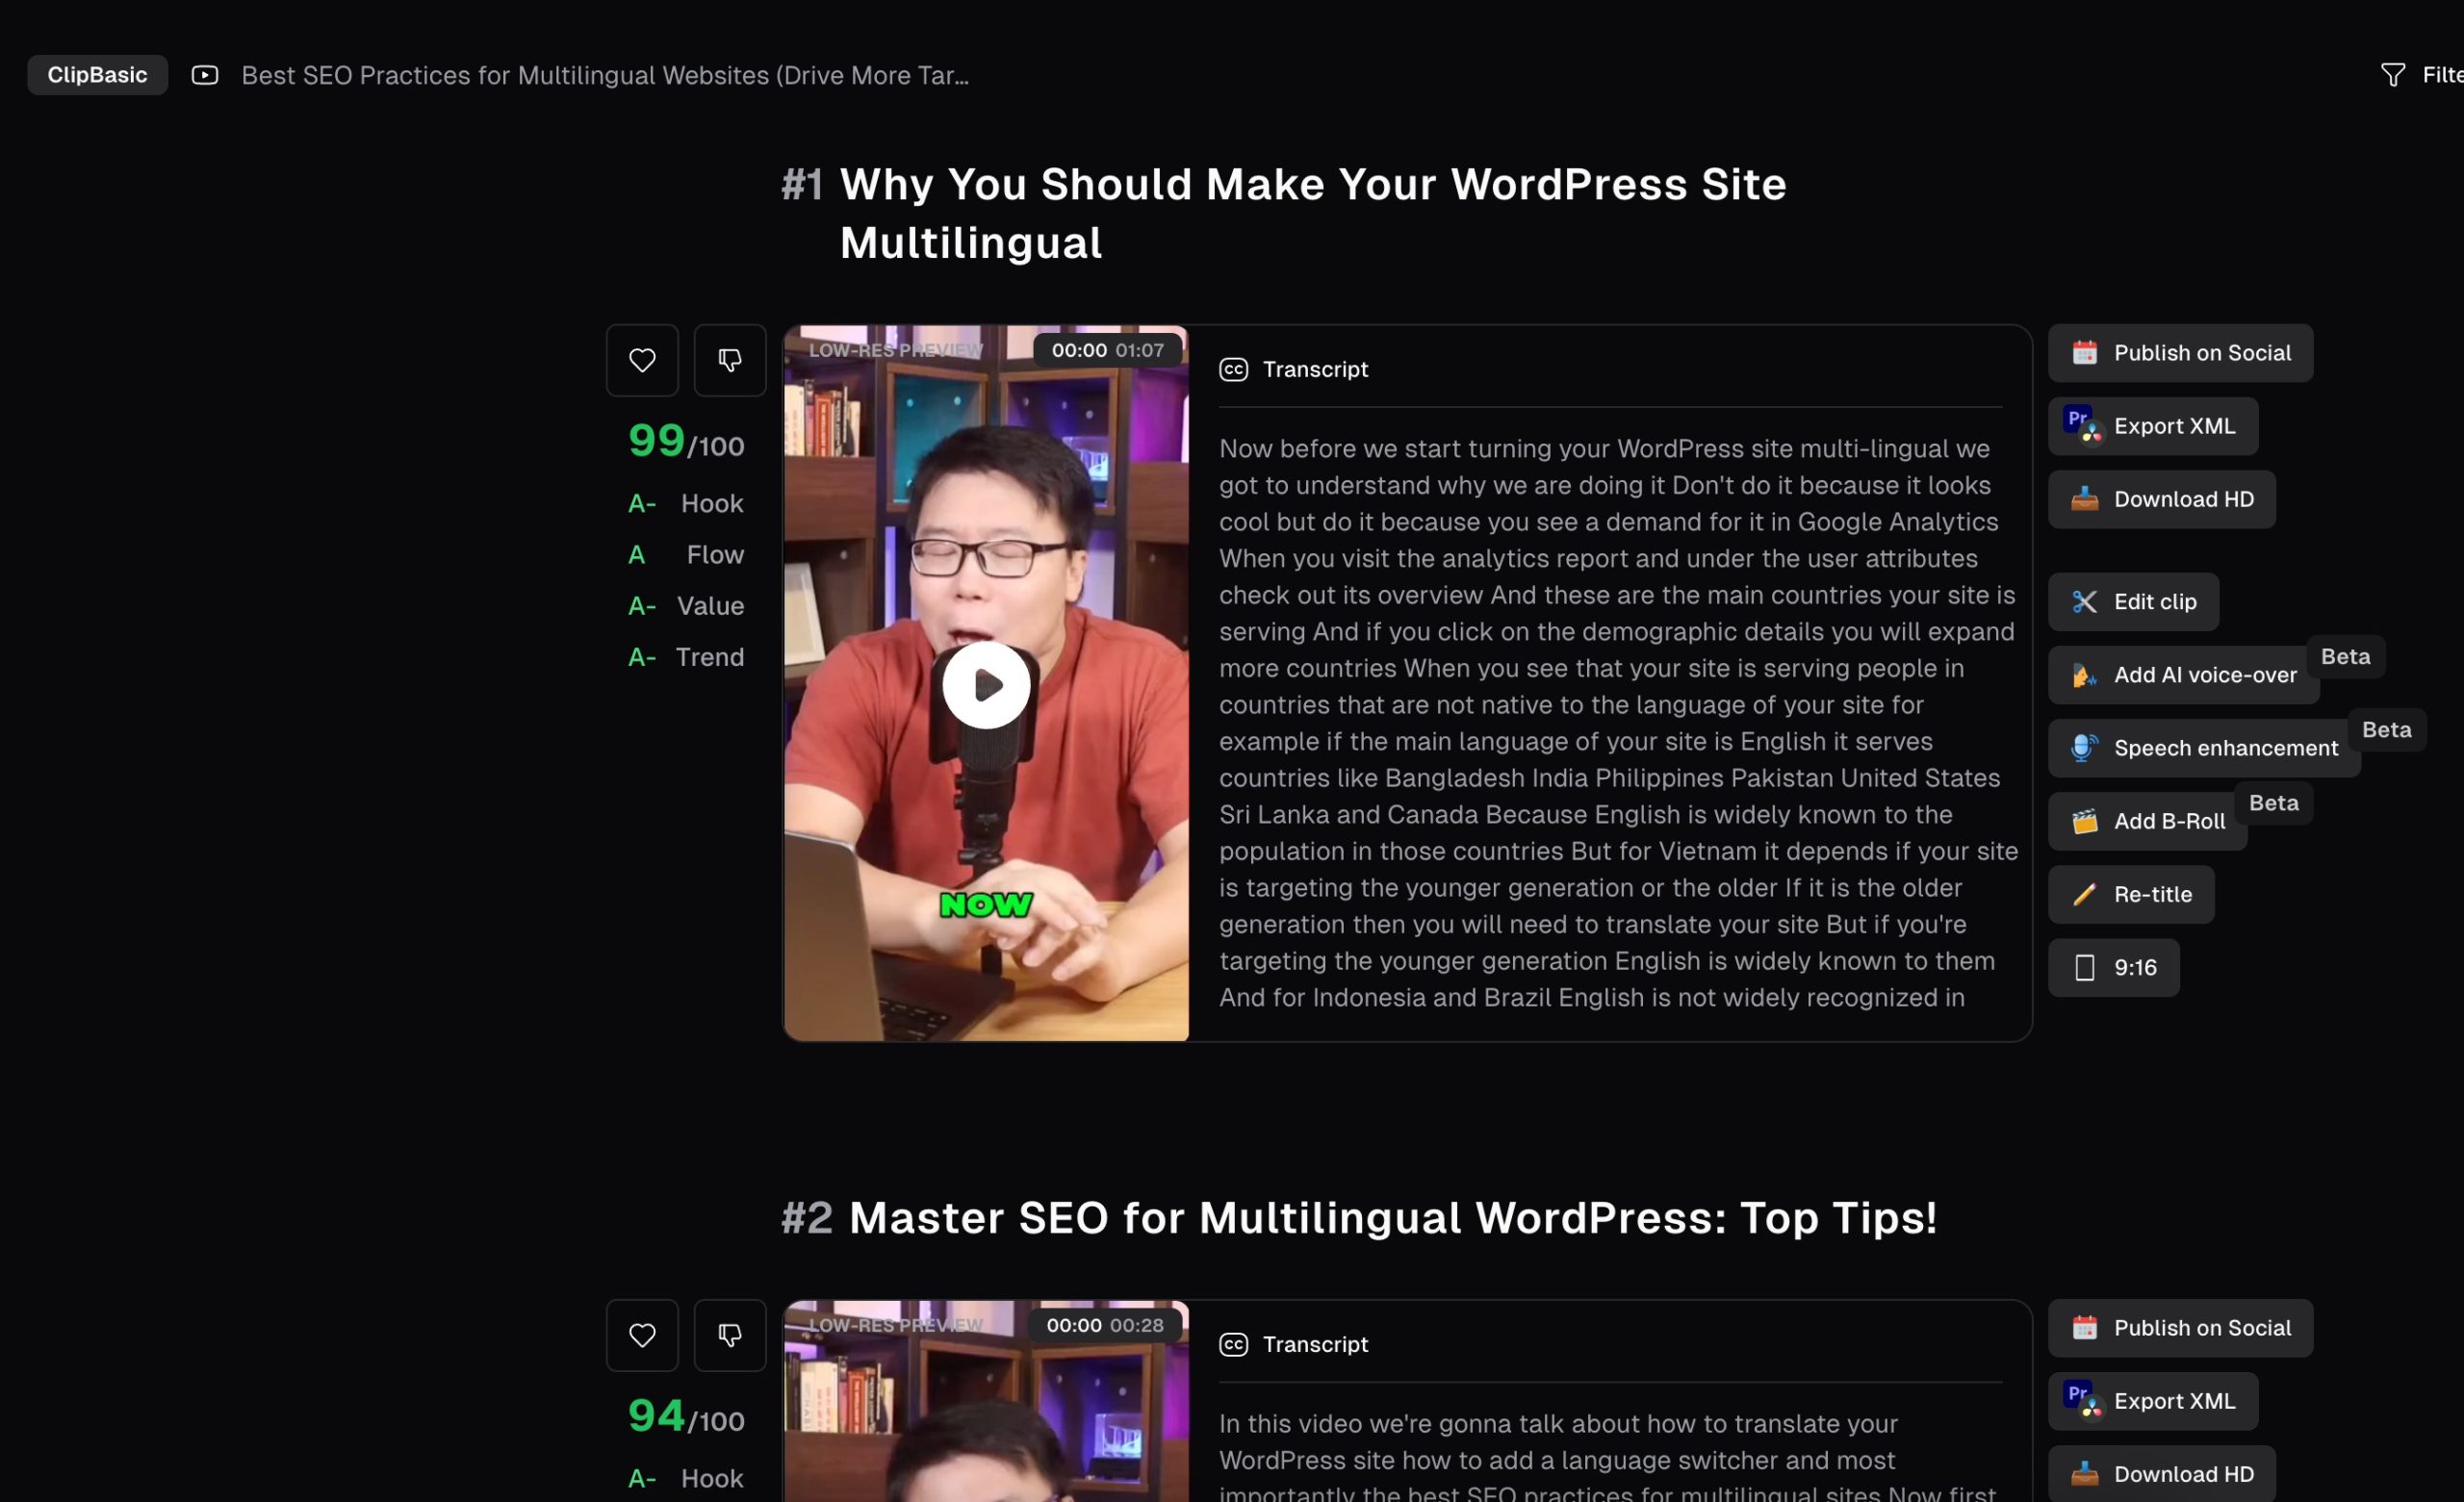2464x1502 pixels.
Task: Click the Beta tag next to Add AI voice-over
Action: 2345,657
